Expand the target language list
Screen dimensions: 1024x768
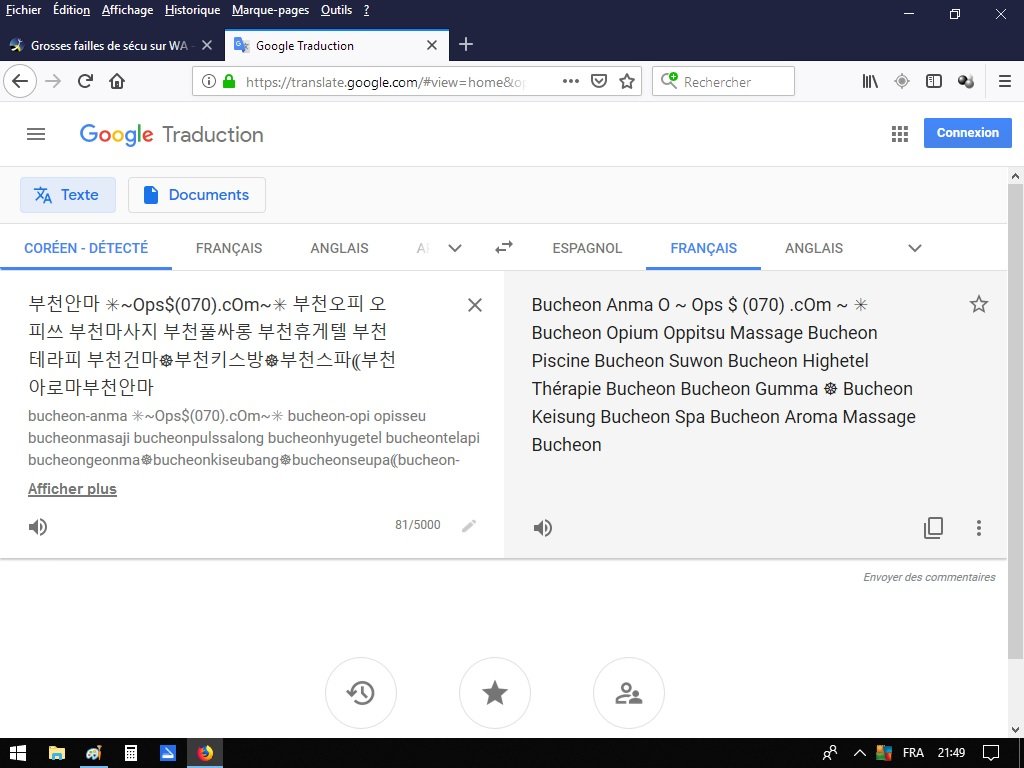915,248
